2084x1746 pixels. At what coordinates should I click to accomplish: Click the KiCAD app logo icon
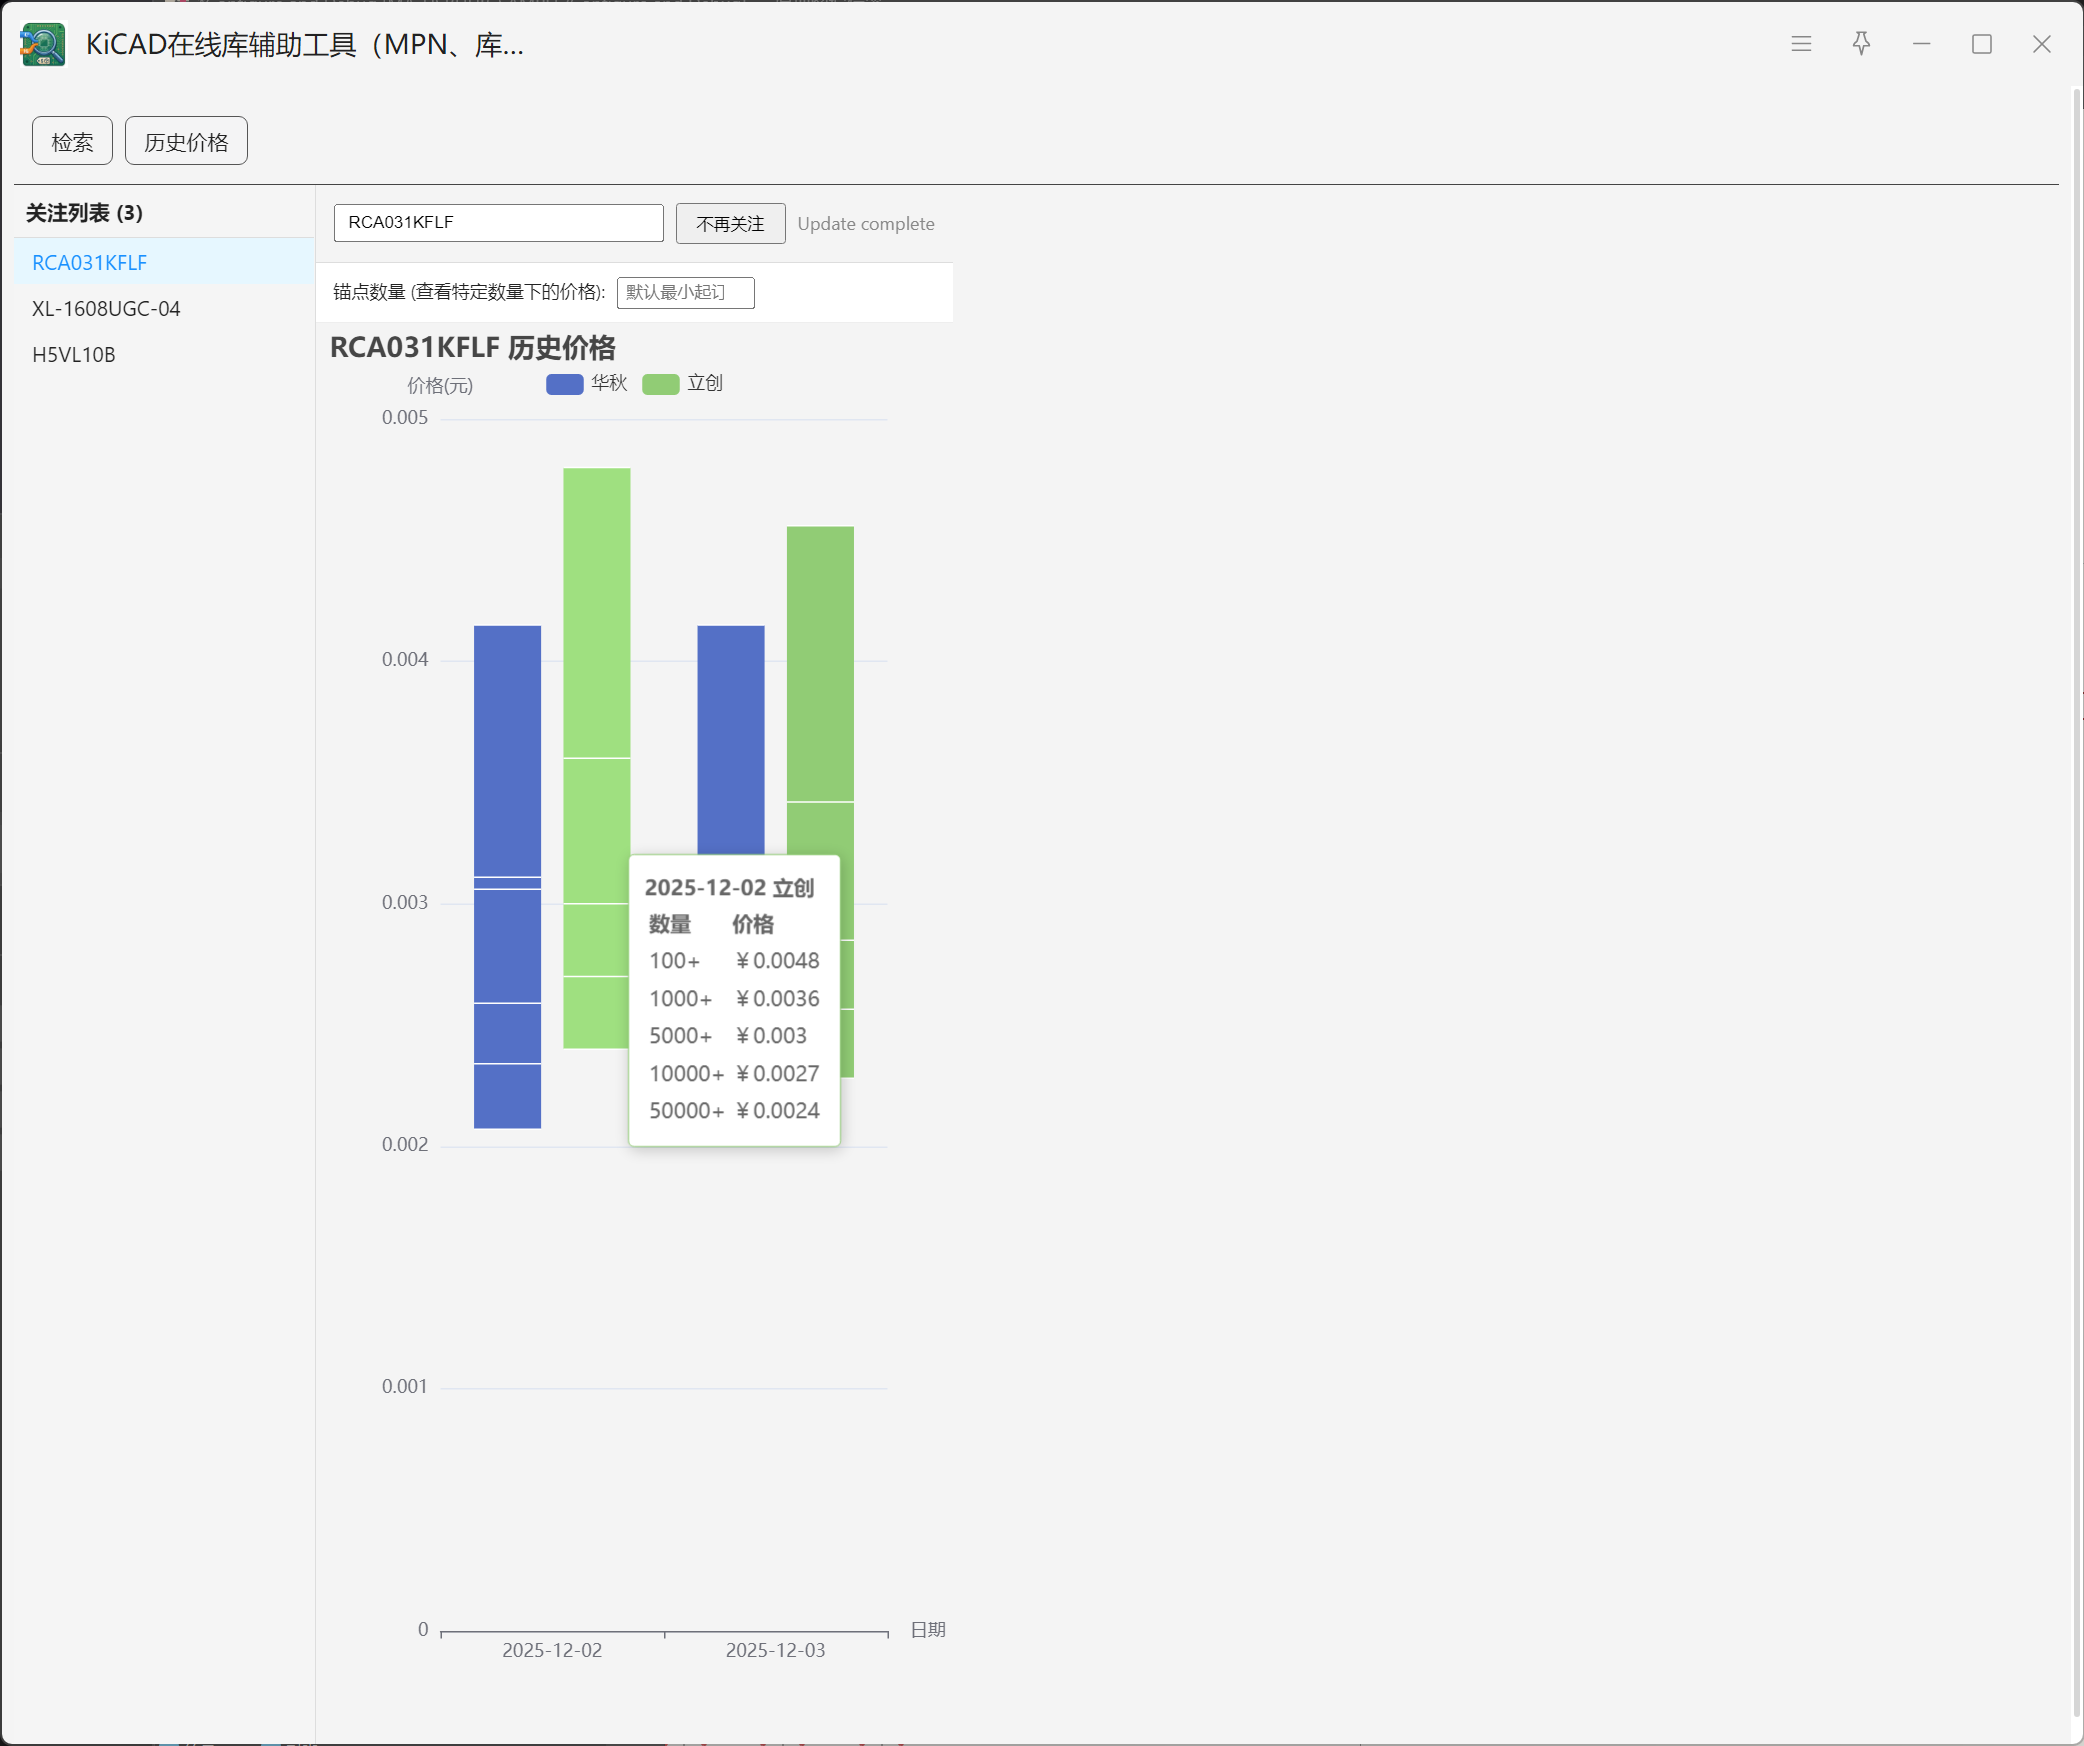pyautogui.click(x=42, y=45)
